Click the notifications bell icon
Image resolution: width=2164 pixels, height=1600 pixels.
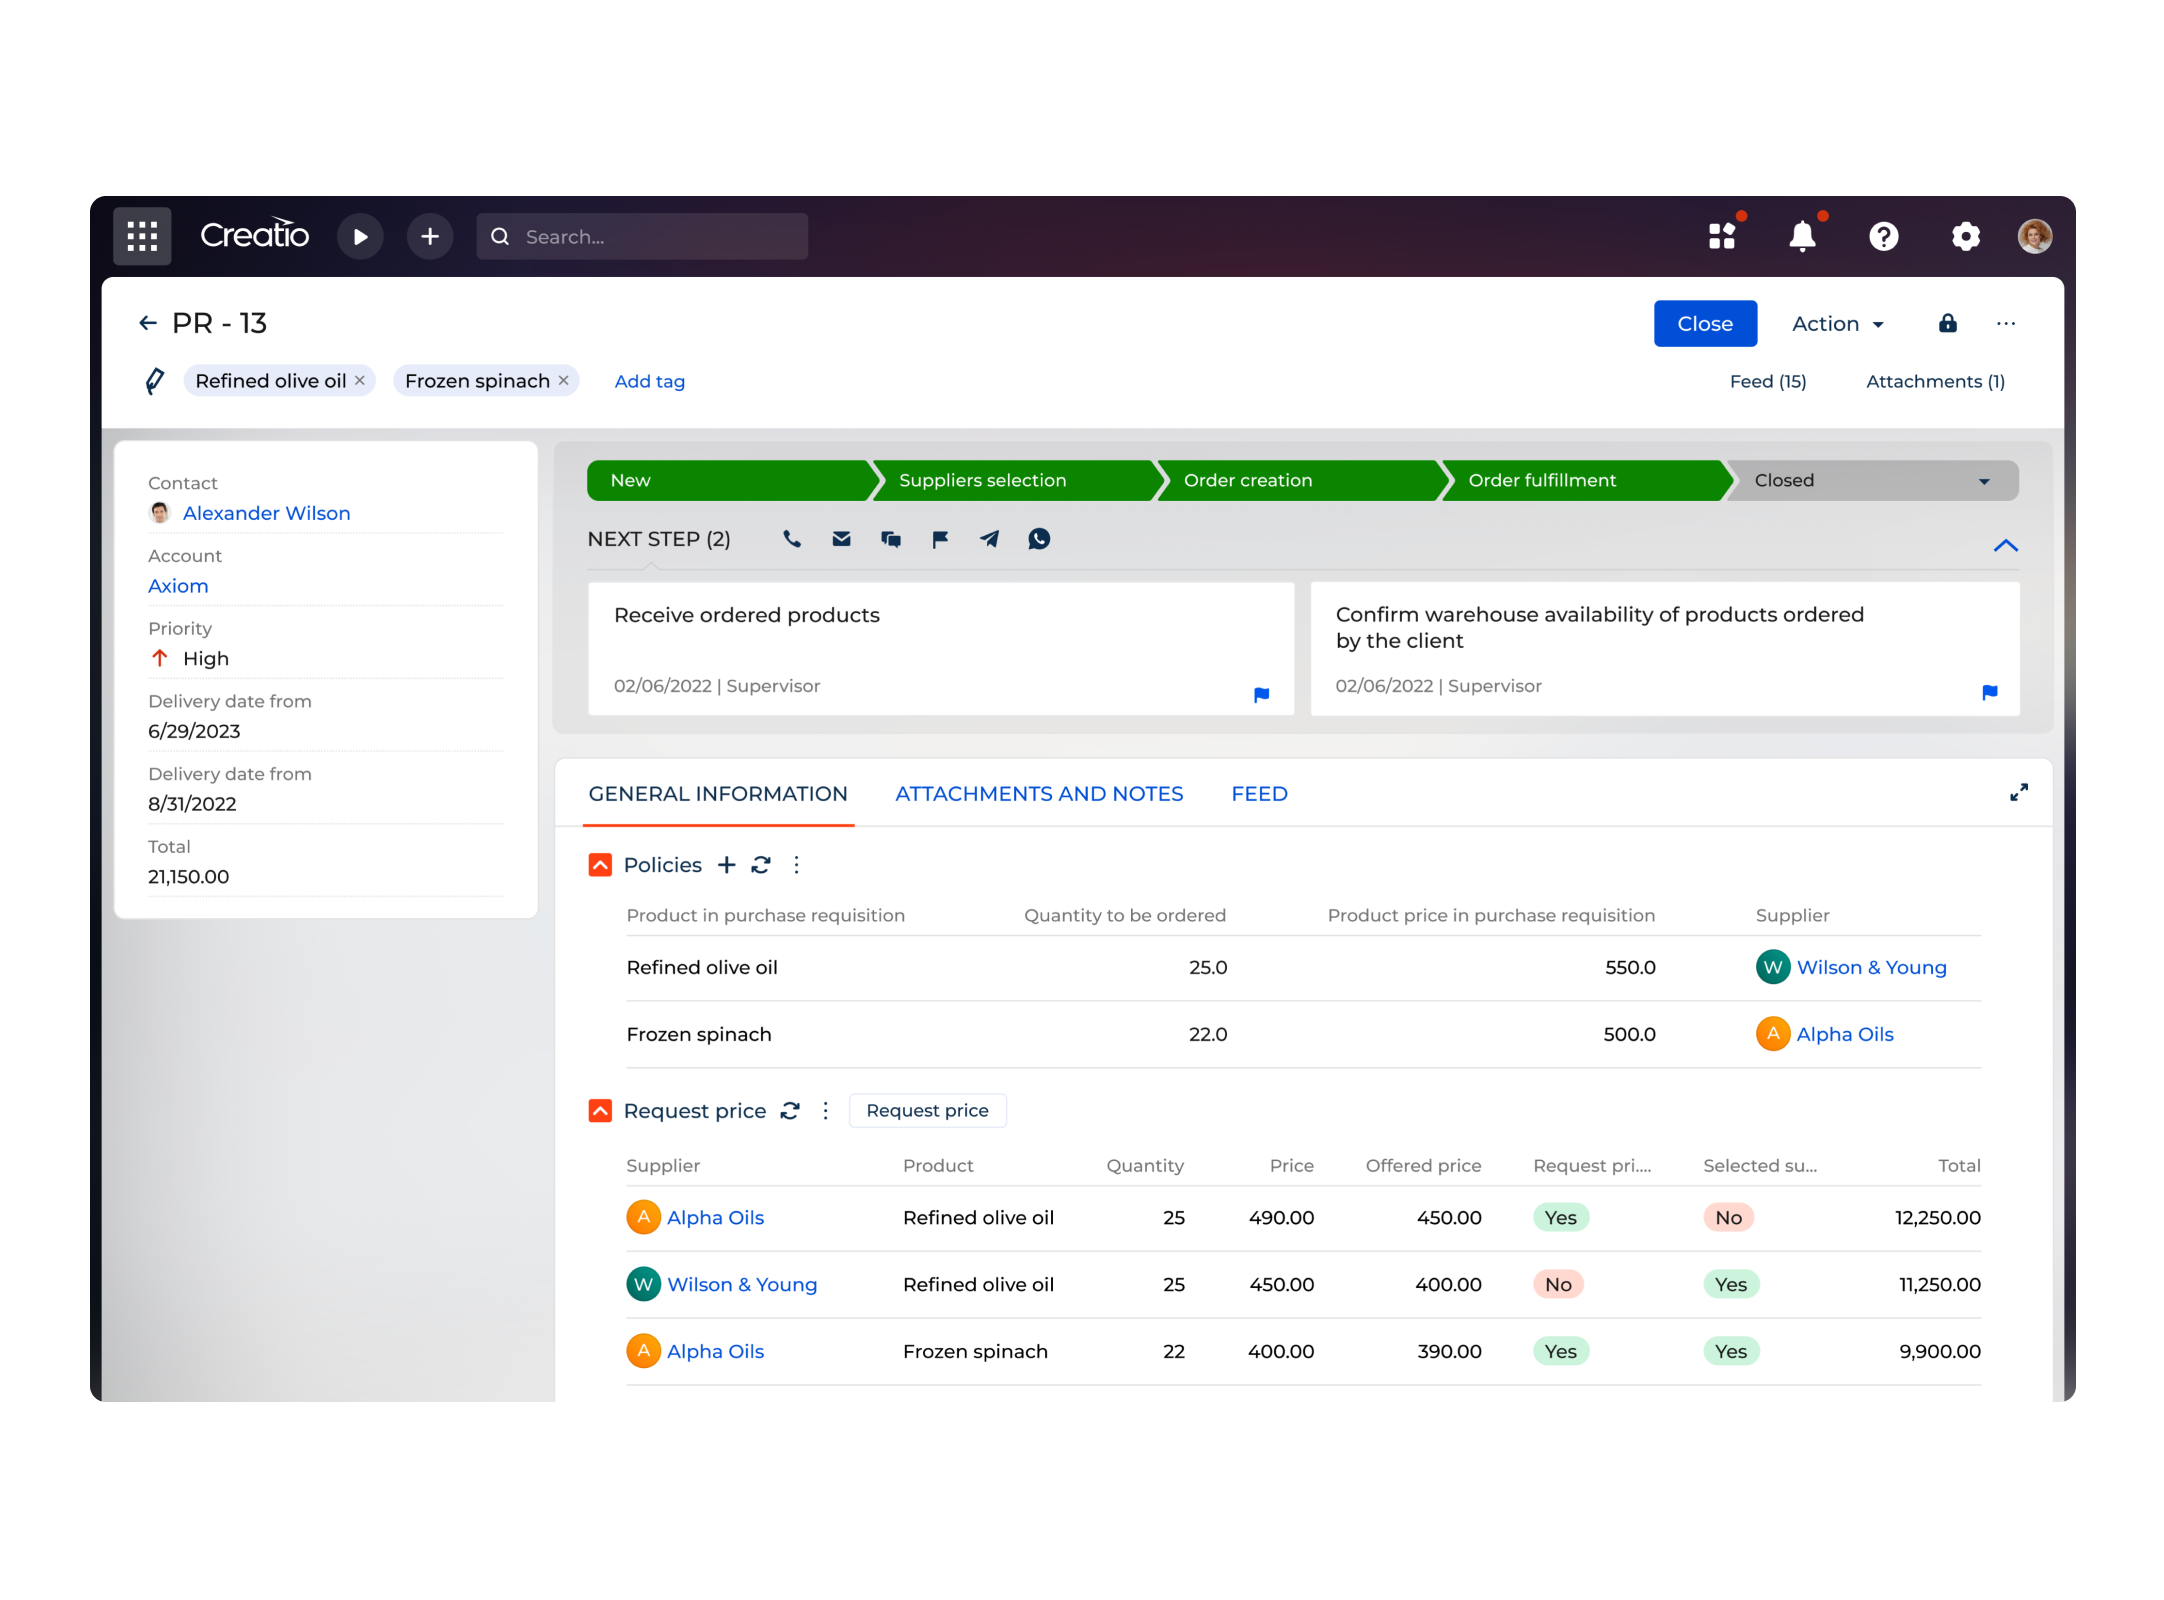(1802, 236)
